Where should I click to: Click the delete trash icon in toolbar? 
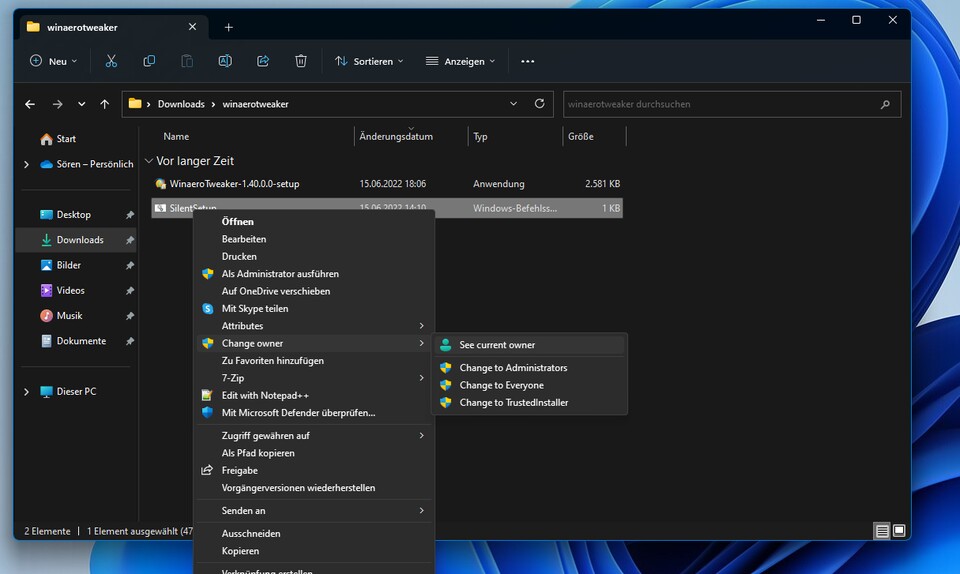[x=301, y=61]
